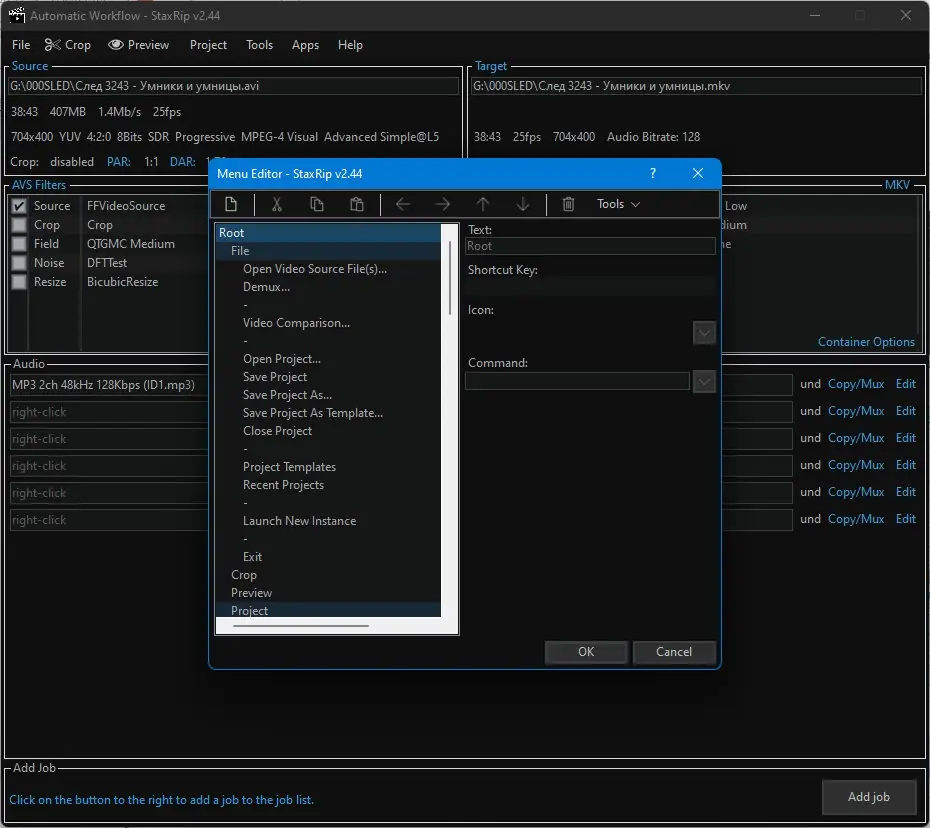930x828 pixels.
Task: Open the Apps menu in the menu bar
Action: click(x=305, y=45)
